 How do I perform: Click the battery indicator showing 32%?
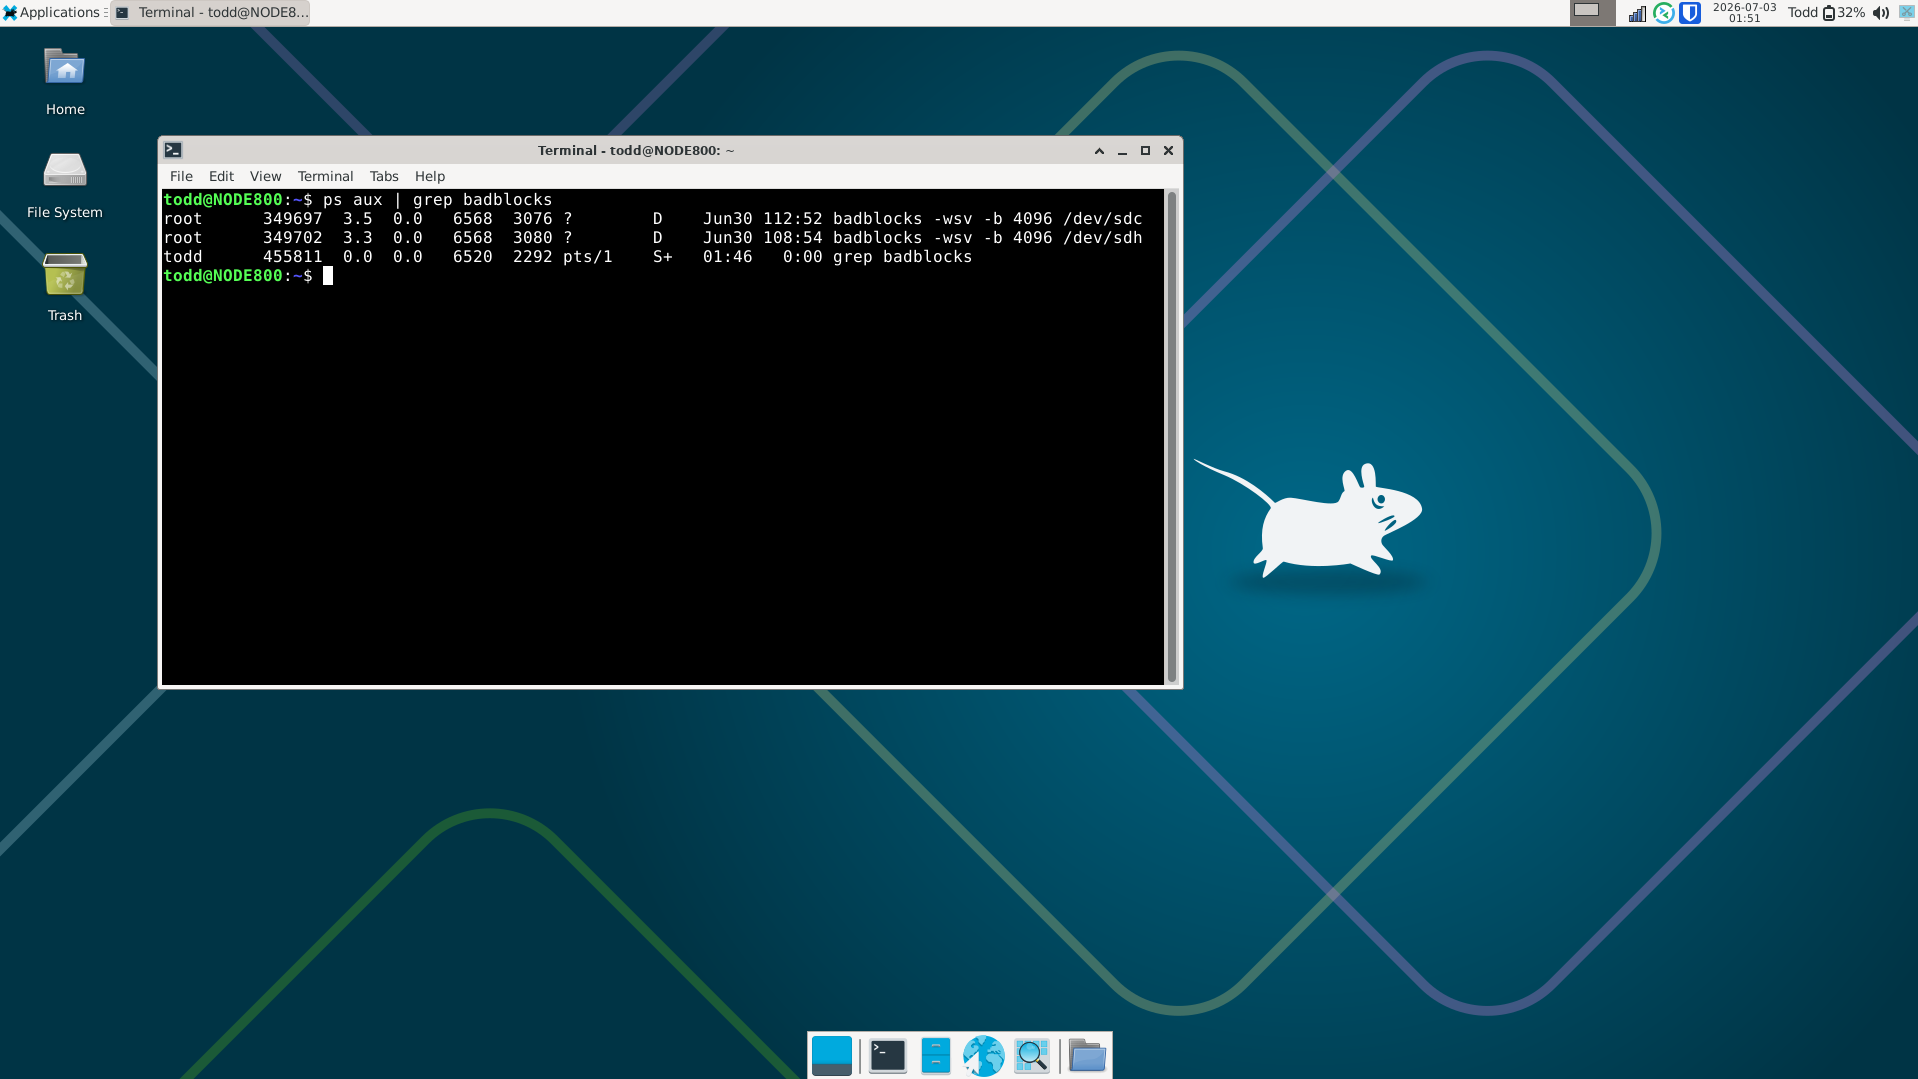(1843, 13)
